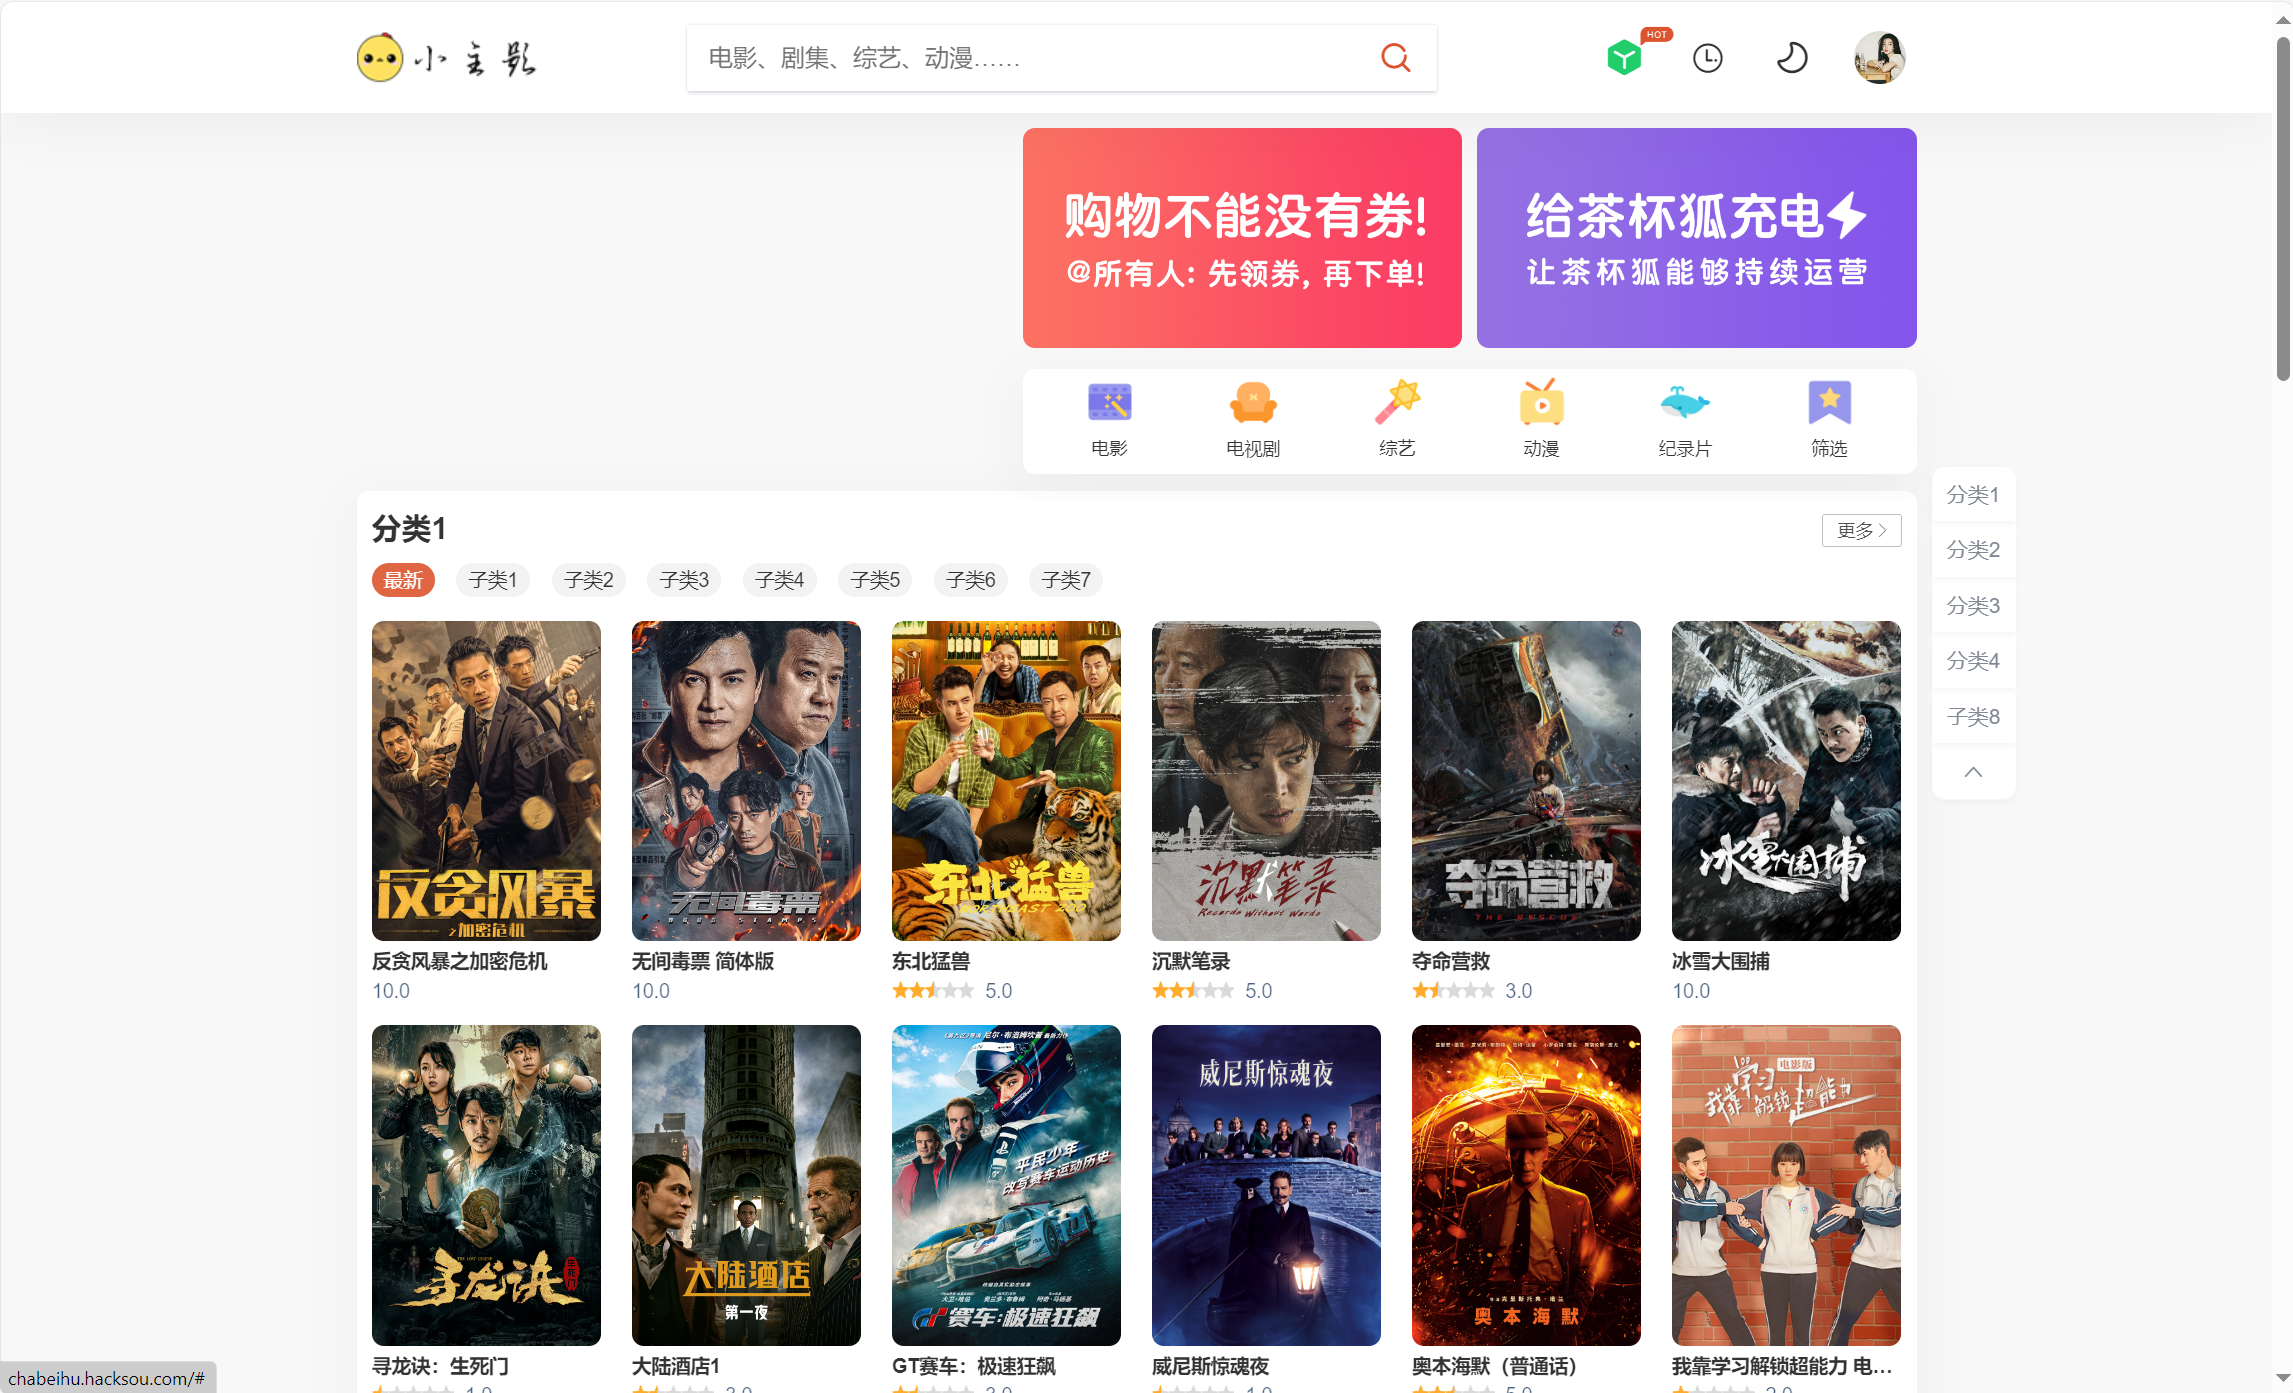
Task: Jump to 分类1 in side navigation
Action: point(1973,495)
